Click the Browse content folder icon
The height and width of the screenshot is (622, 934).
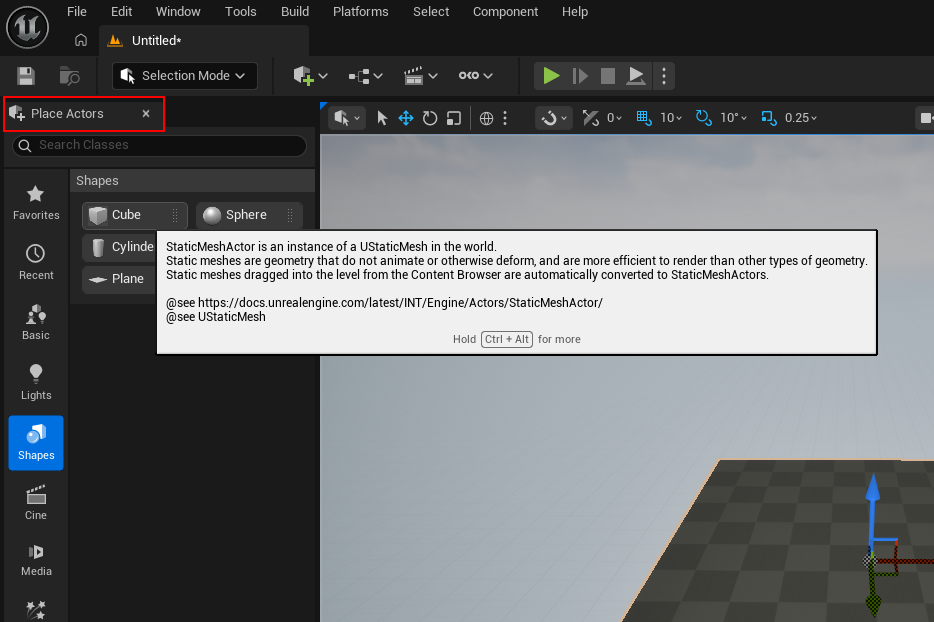70,76
